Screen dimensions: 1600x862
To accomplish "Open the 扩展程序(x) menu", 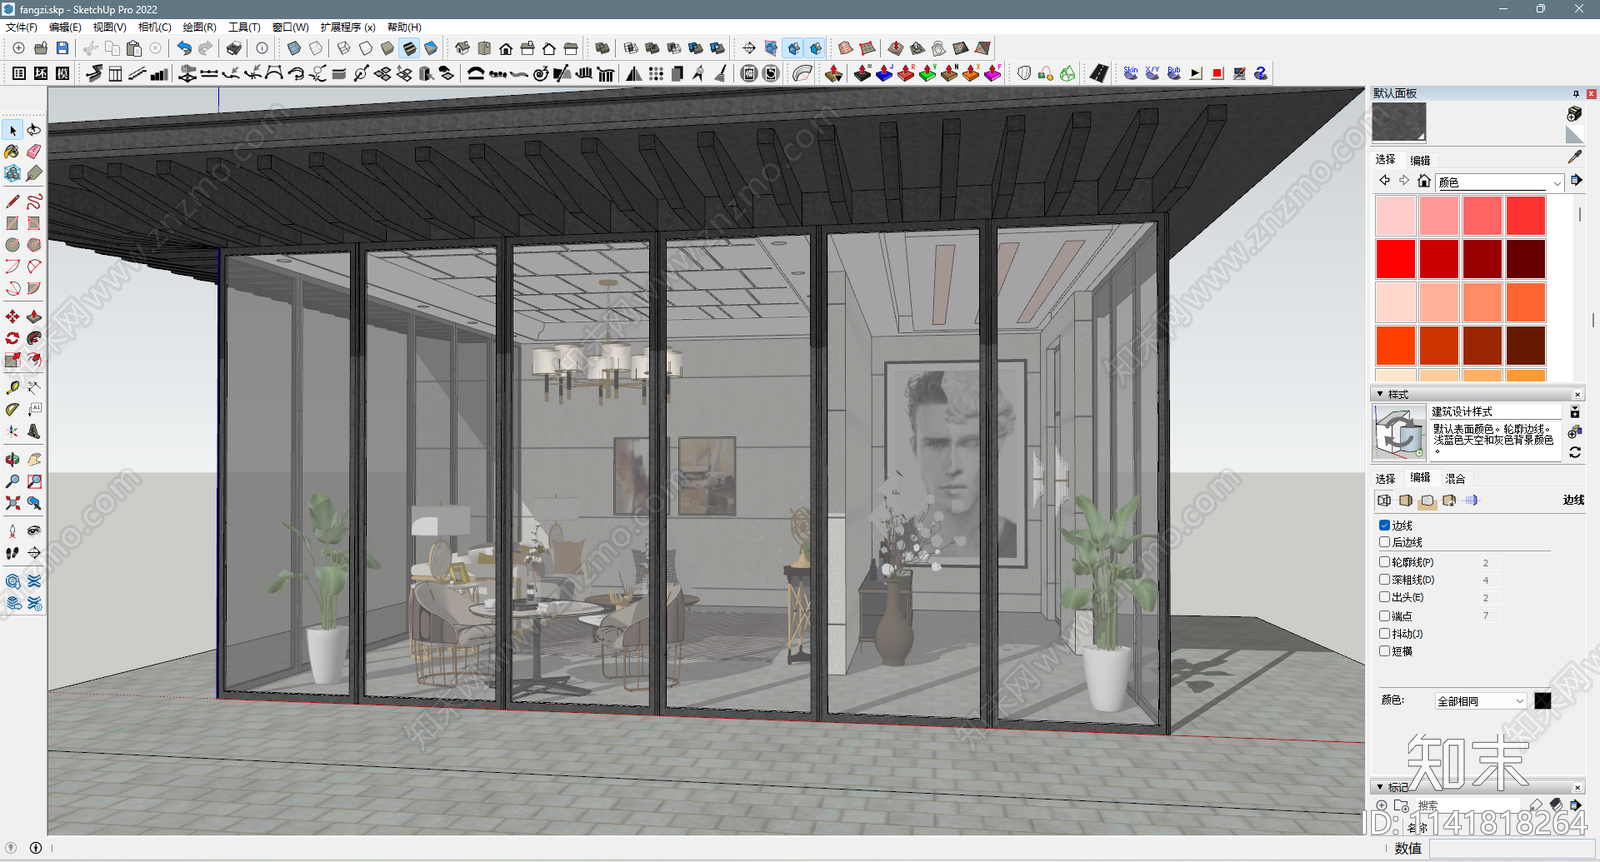I will tap(348, 27).
